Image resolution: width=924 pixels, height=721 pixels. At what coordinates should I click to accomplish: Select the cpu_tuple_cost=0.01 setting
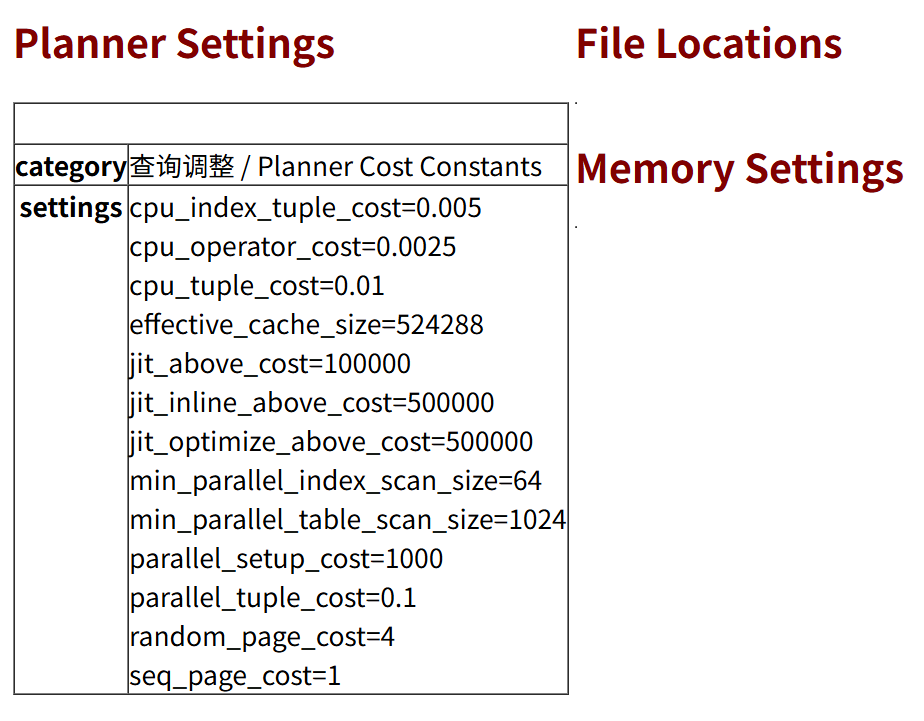coord(257,286)
